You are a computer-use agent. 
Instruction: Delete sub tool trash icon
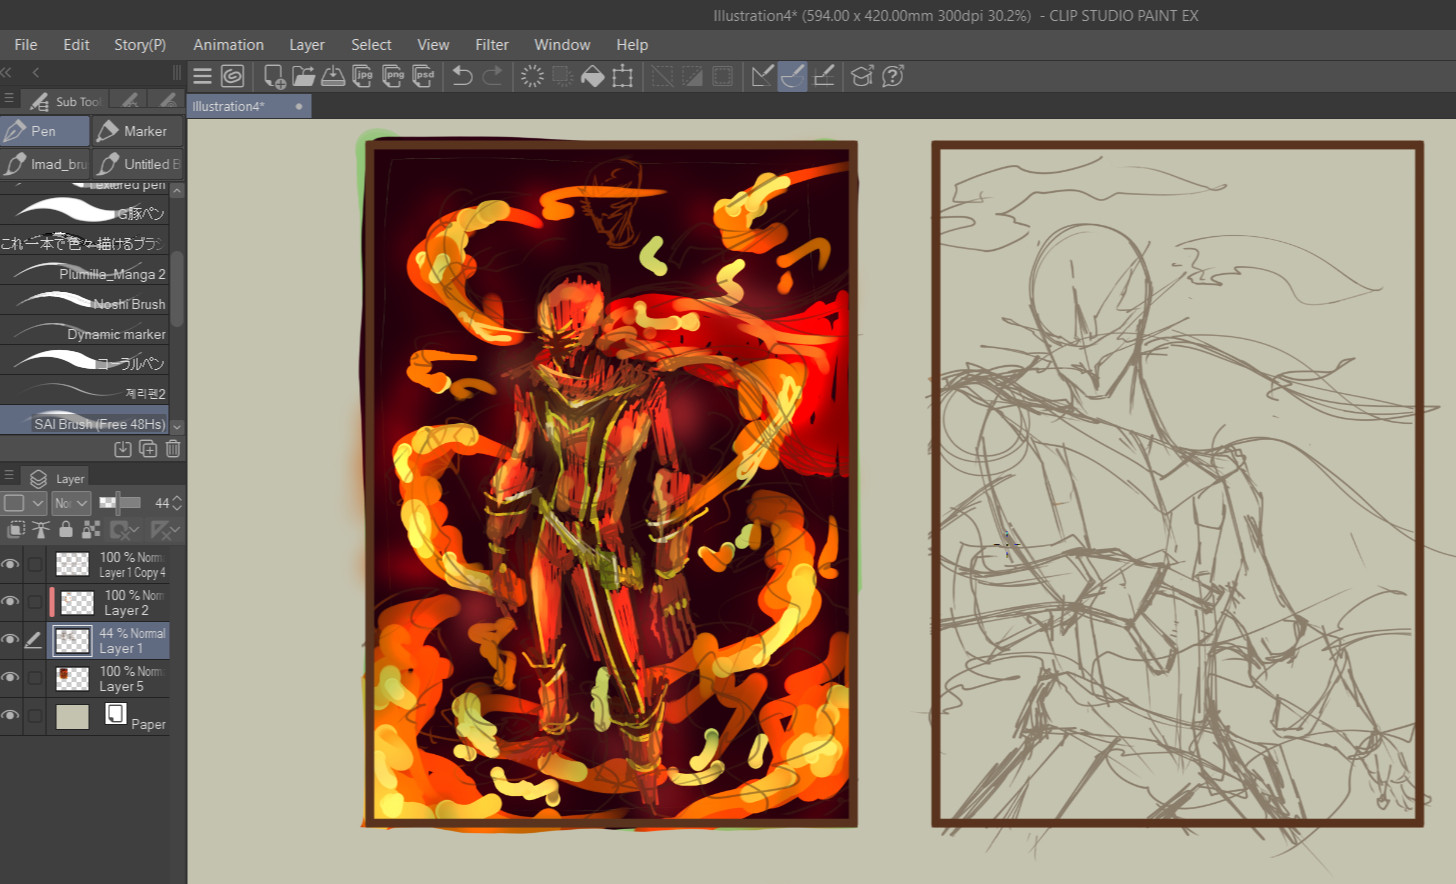(173, 449)
